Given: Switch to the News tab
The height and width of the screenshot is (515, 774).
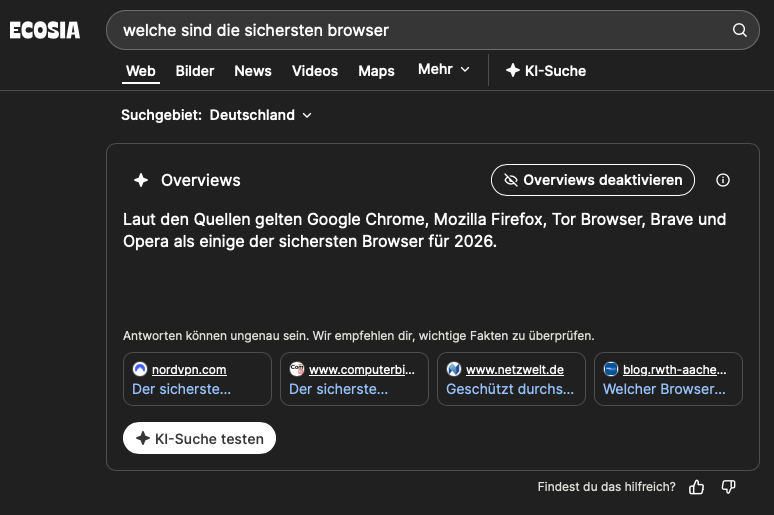Looking at the screenshot, I should (x=253, y=71).
